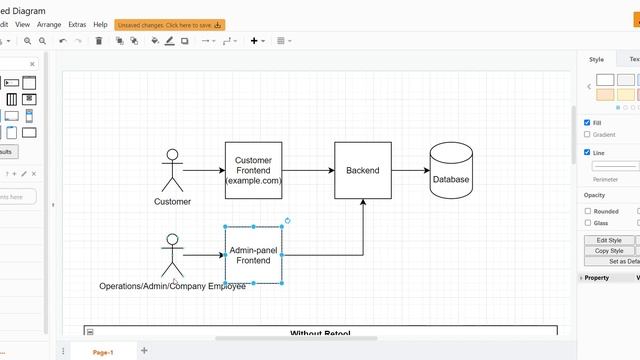Image resolution: width=640 pixels, height=360 pixels.
Task: Select the Customer actor figure
Action: (x=172, y=170)
